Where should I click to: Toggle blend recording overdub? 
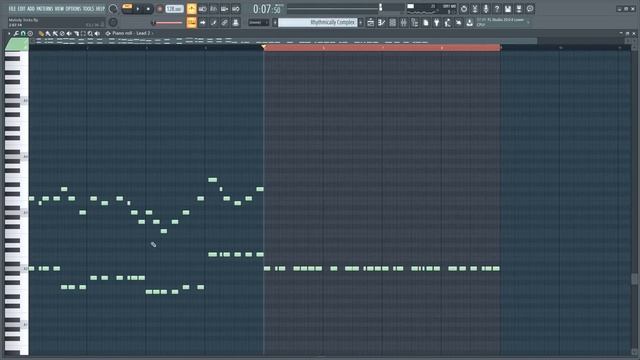[224, 9]
